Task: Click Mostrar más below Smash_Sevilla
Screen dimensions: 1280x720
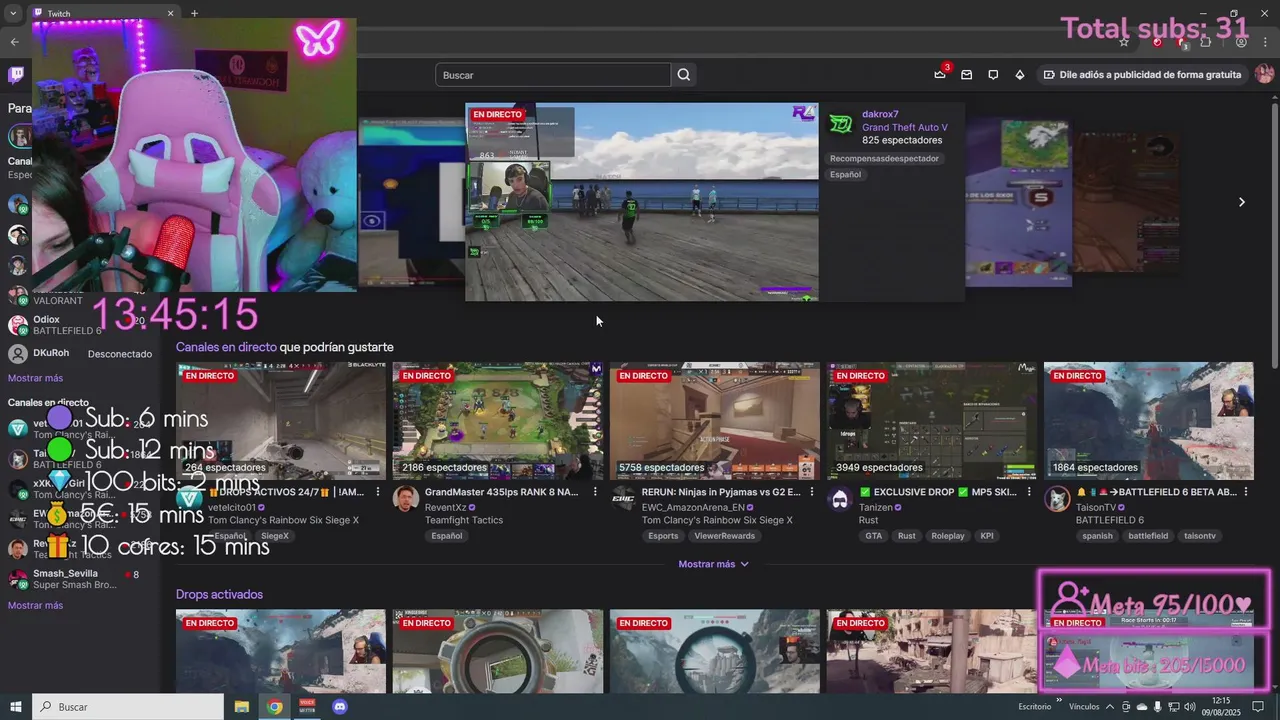Action: 35,605
